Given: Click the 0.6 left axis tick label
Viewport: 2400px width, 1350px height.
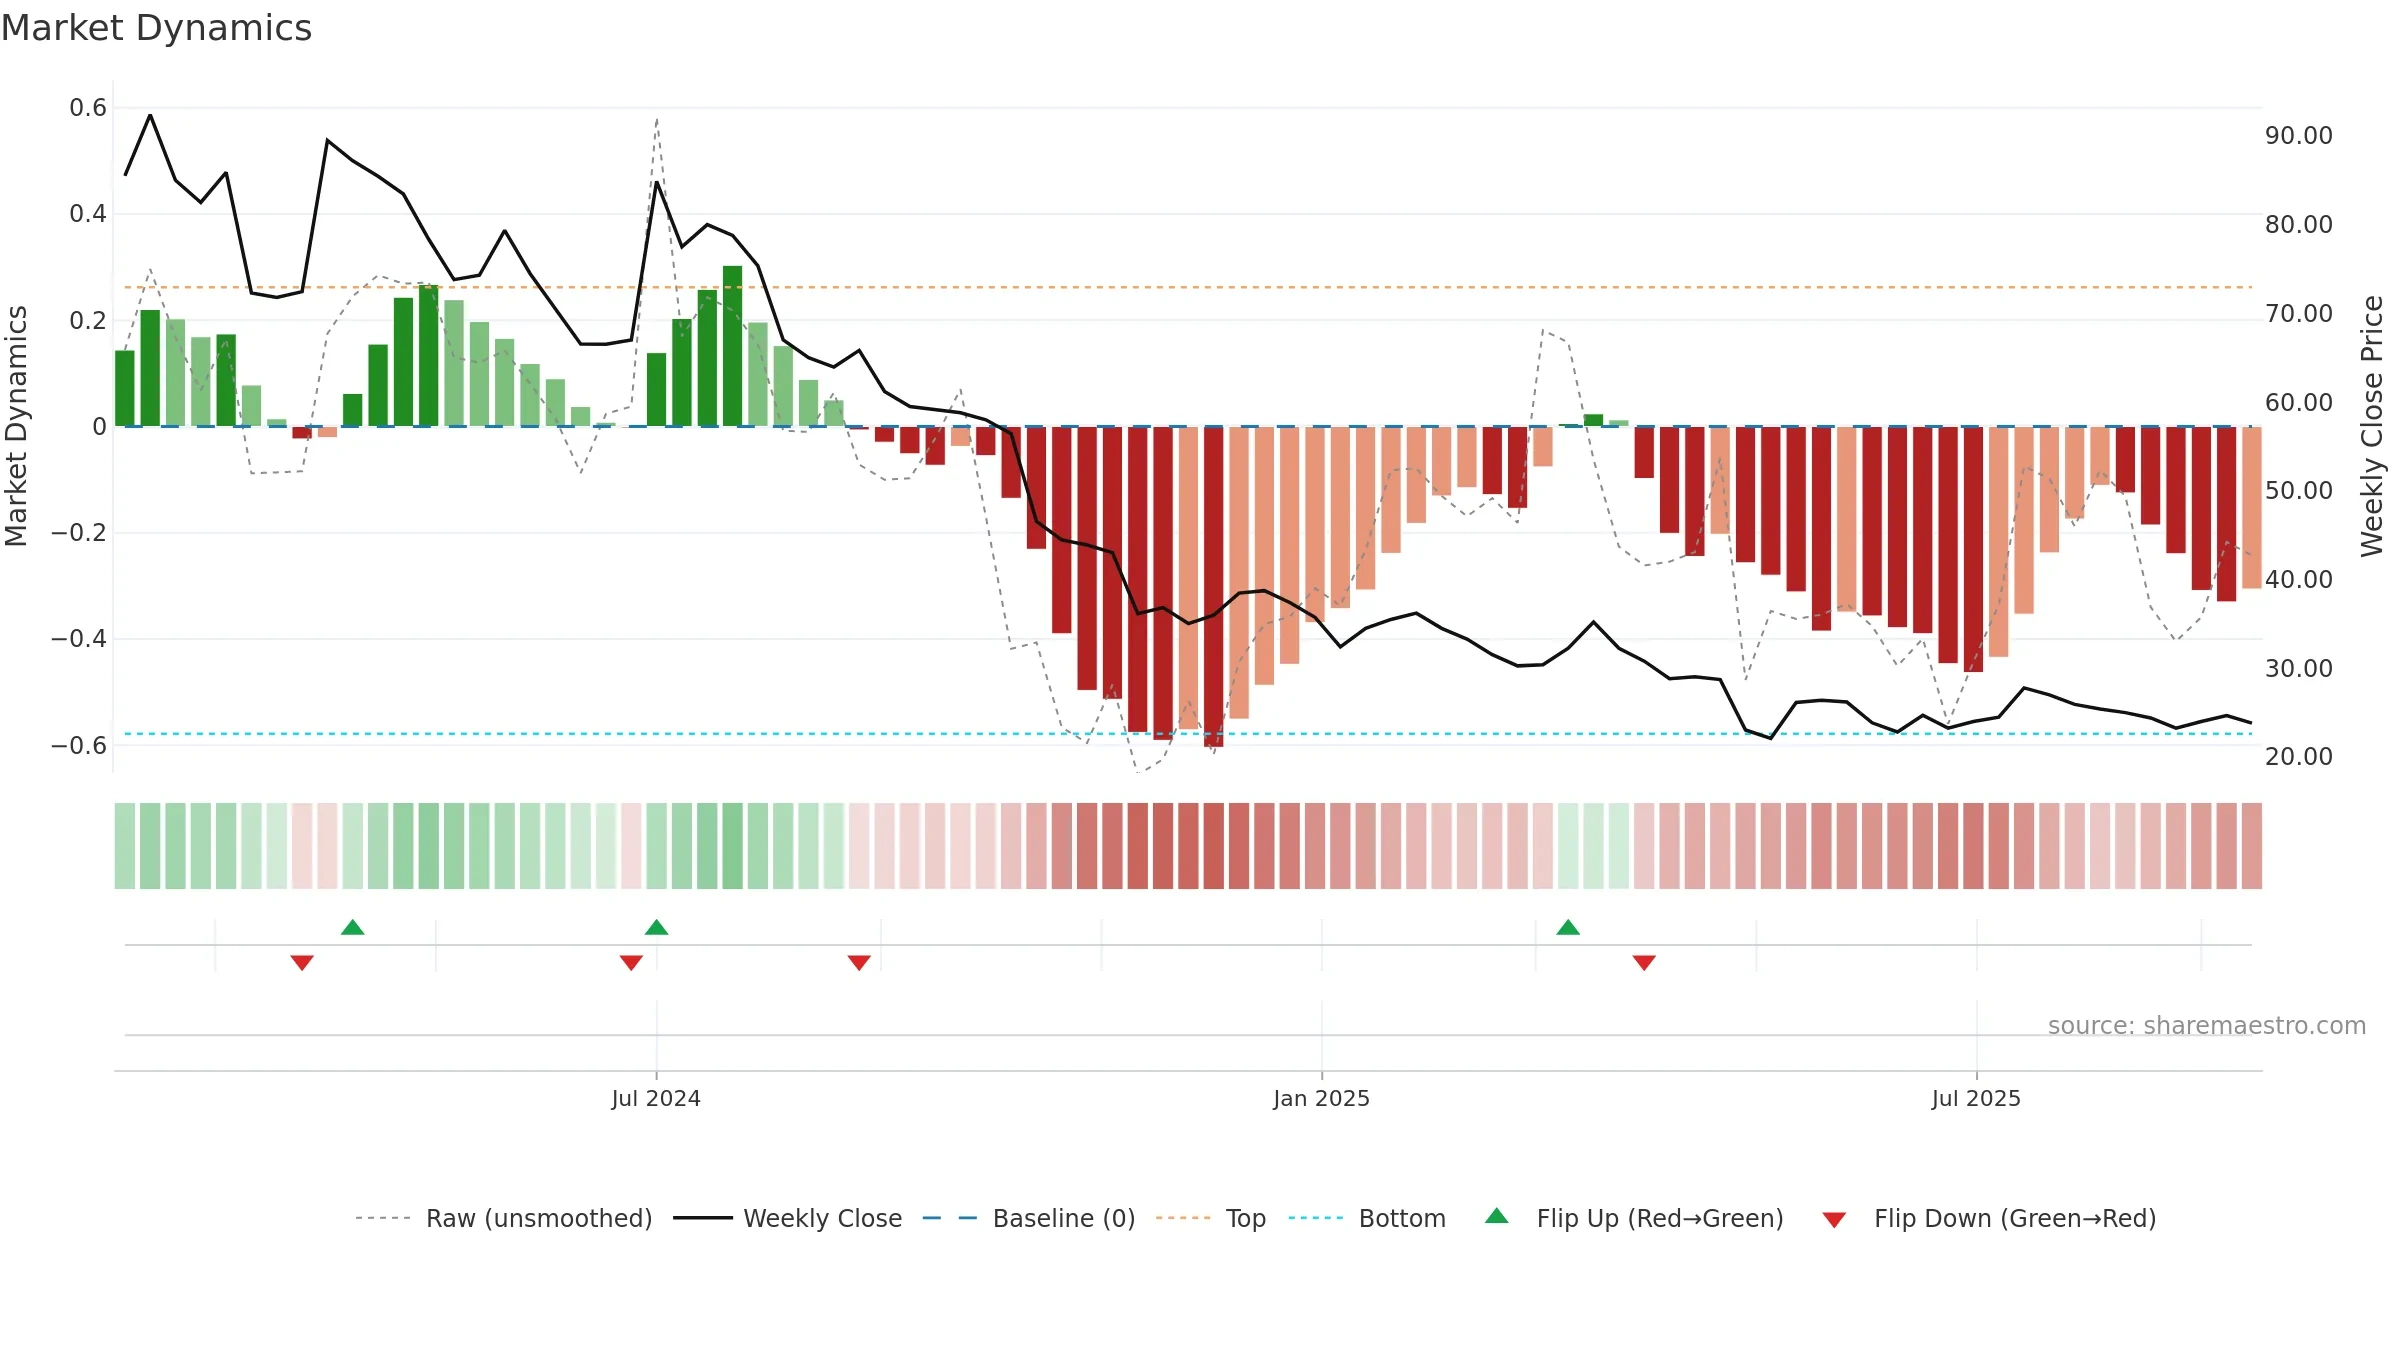Looking at the screenshot, I should pyautogui.click(x=88, y=108).
